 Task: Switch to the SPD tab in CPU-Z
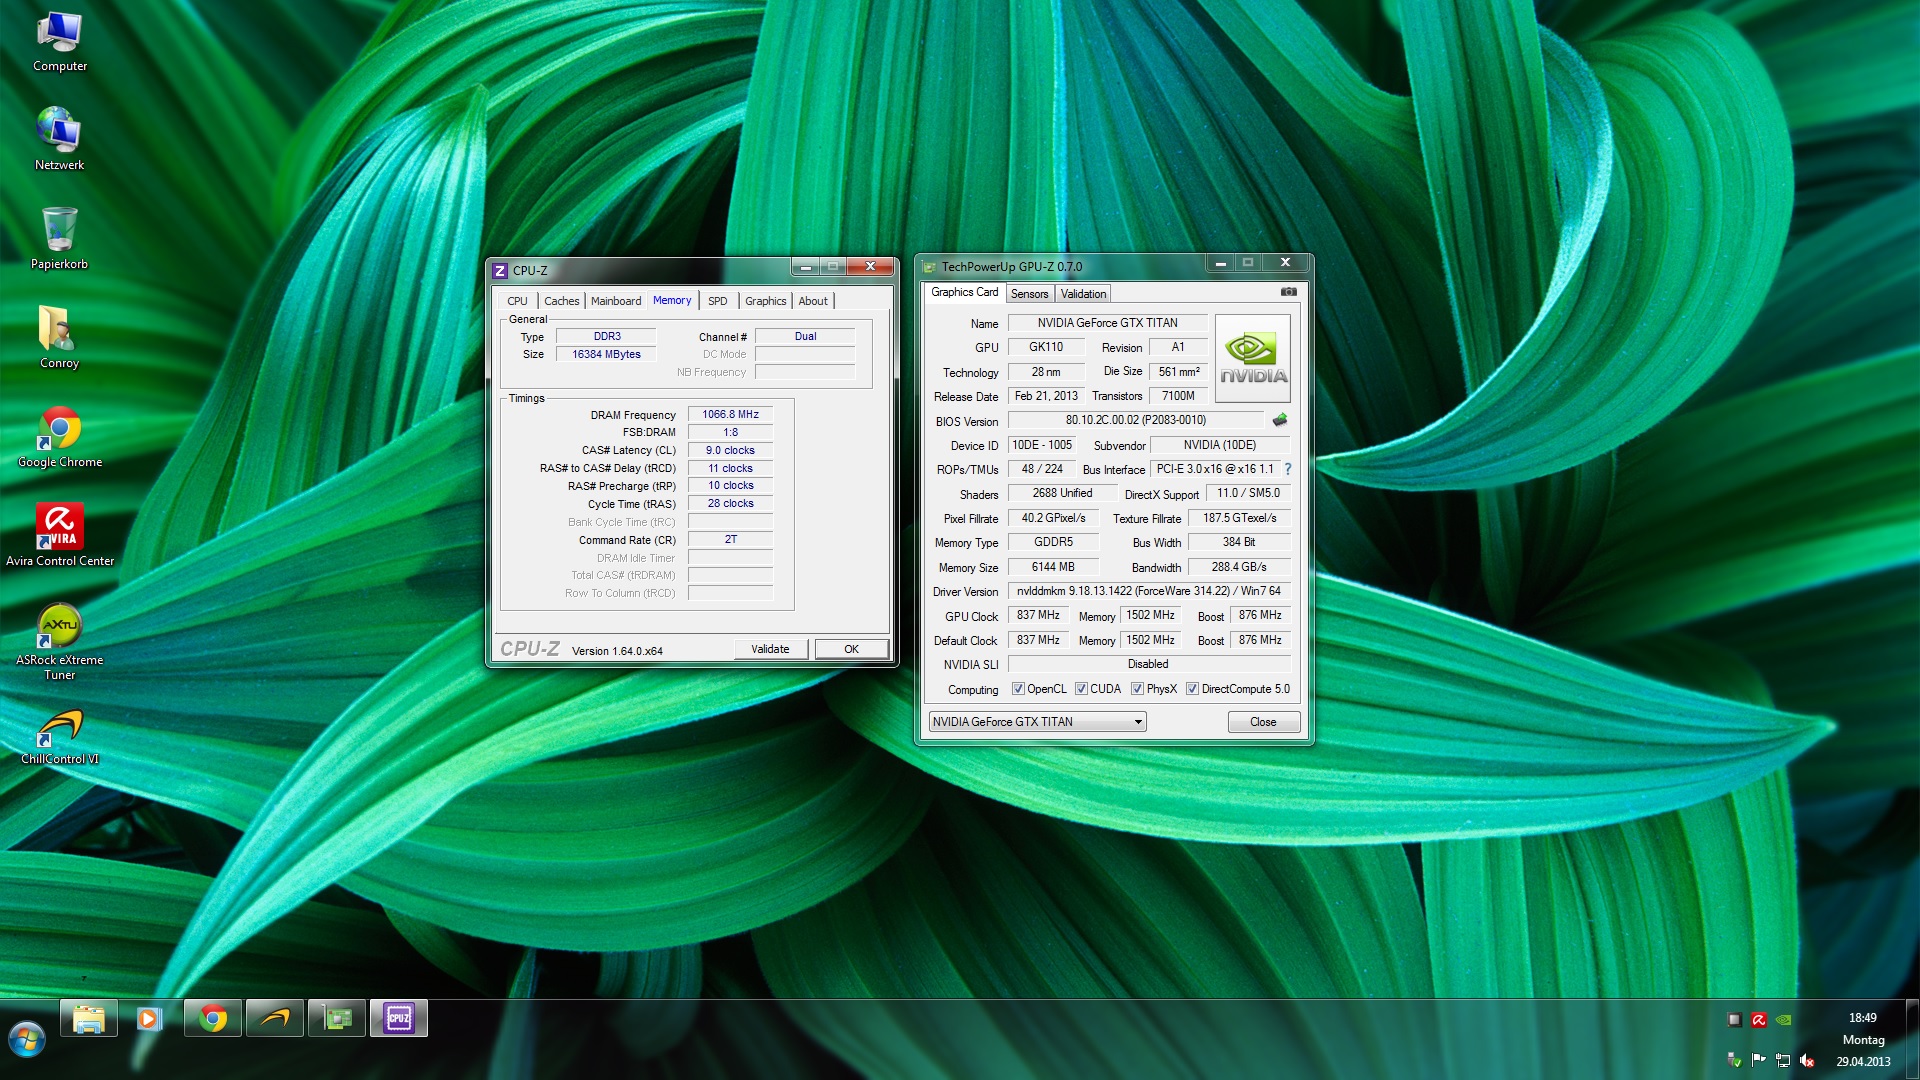717,301
